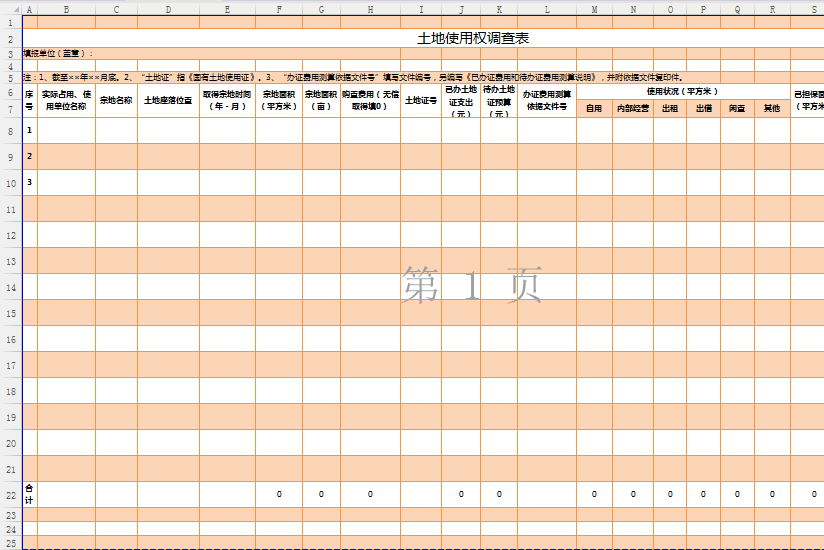
Task: Select column B header
Action: point(66,10)
